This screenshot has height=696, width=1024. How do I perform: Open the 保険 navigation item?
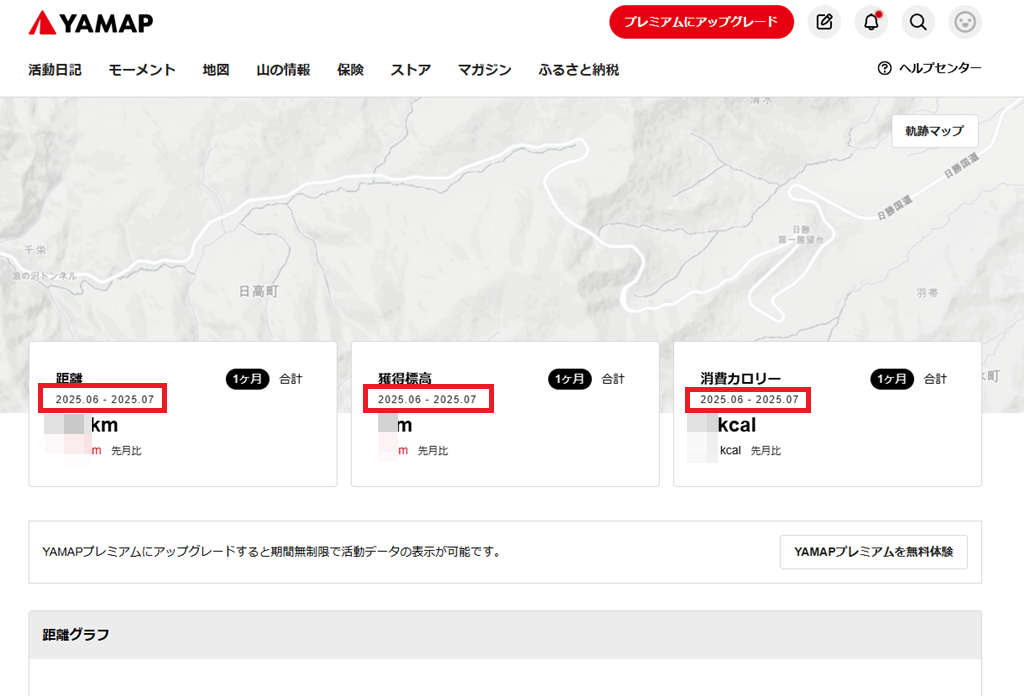(x=350, y=70)
